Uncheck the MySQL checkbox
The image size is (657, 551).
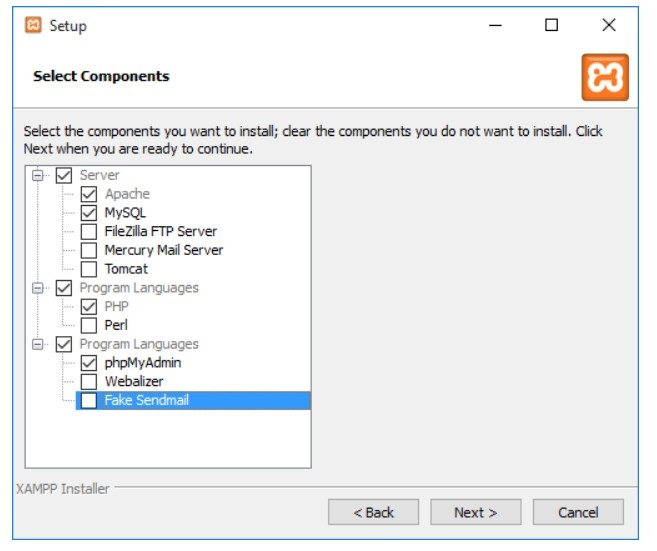[89, 213]
